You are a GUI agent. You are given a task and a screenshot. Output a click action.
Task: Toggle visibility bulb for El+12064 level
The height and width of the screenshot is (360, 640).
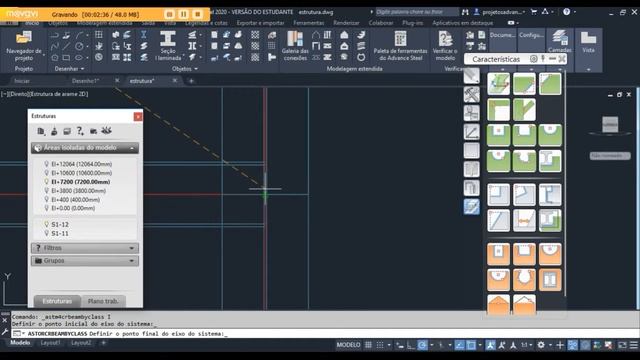[47, 164]
